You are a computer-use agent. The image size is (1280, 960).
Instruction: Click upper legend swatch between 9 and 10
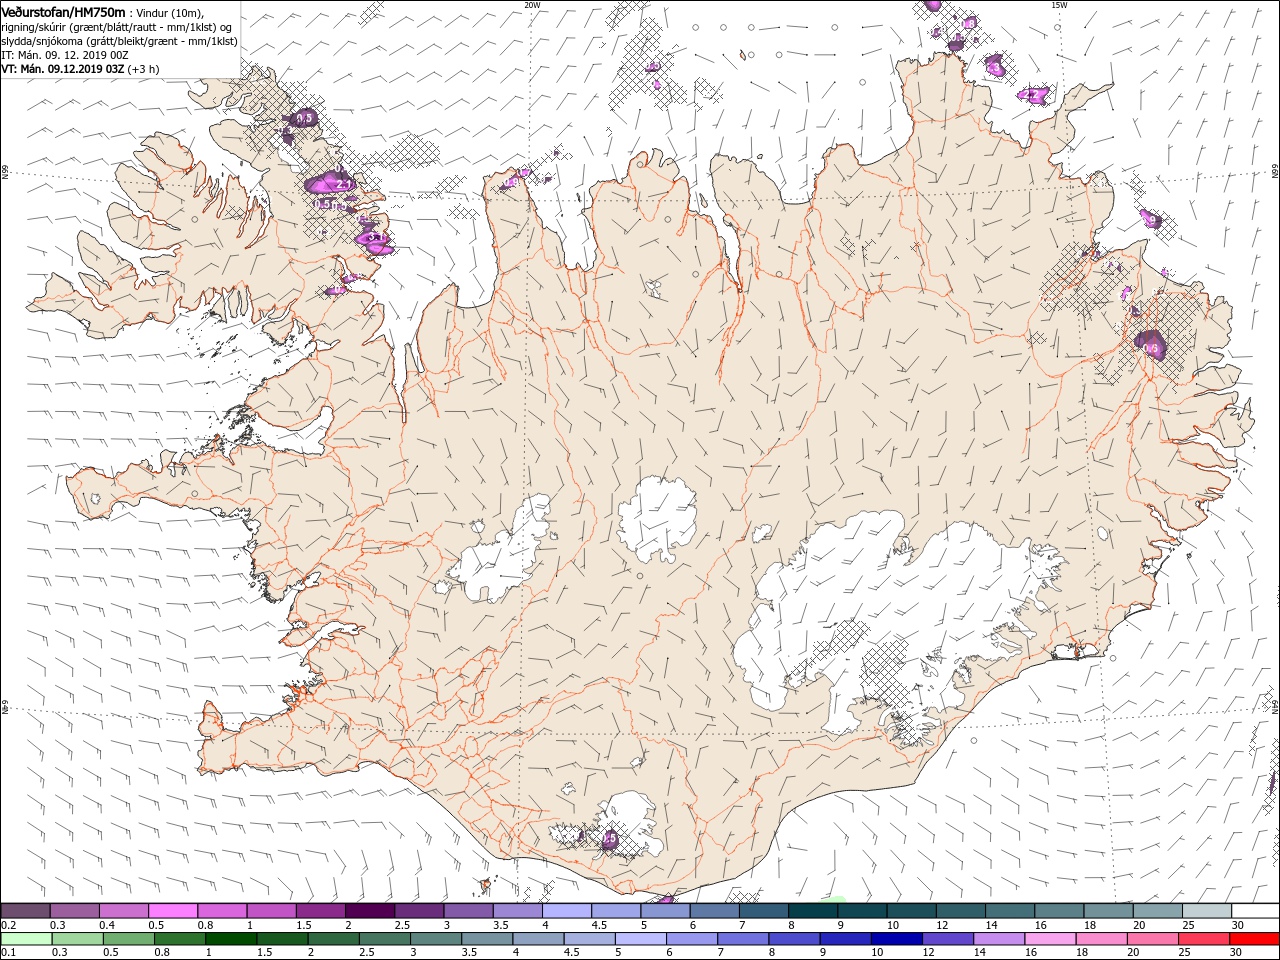click(861, 911)
